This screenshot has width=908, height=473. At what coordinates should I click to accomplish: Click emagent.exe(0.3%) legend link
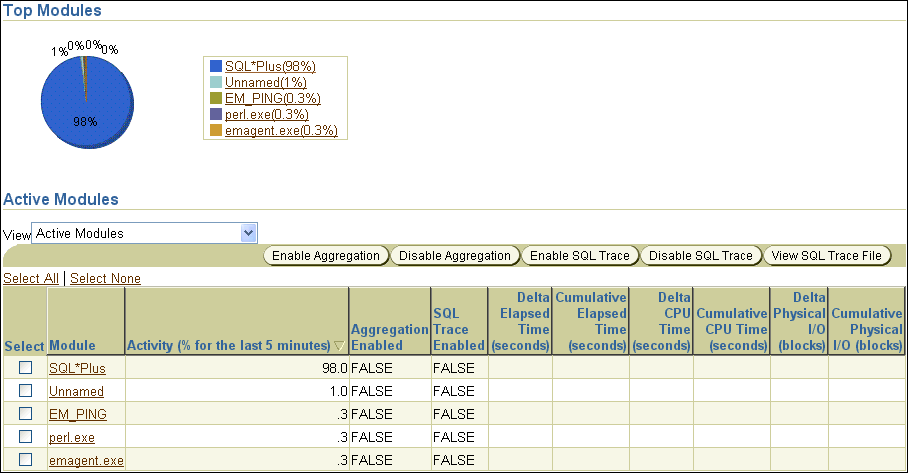[x=281, y=130]
